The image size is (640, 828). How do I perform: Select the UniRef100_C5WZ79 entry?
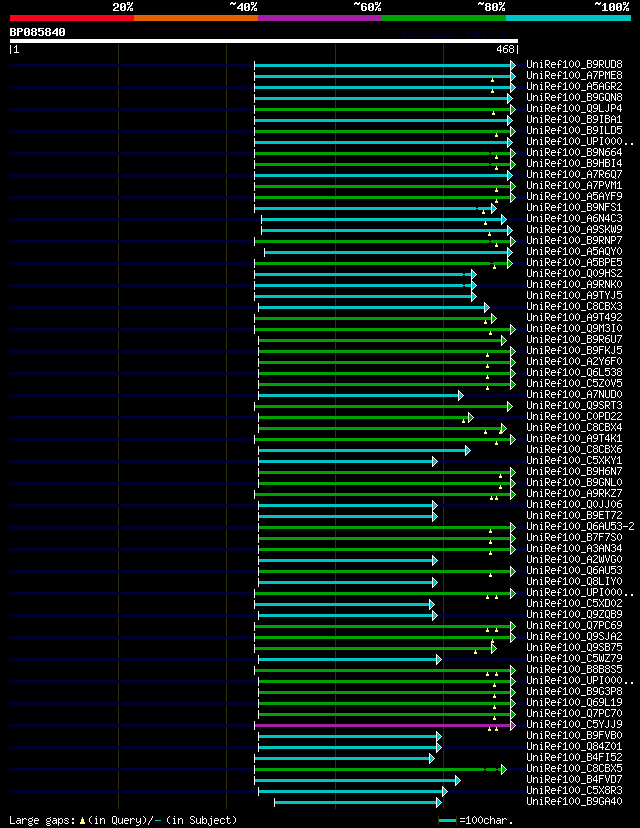click(x=574, y=658)
